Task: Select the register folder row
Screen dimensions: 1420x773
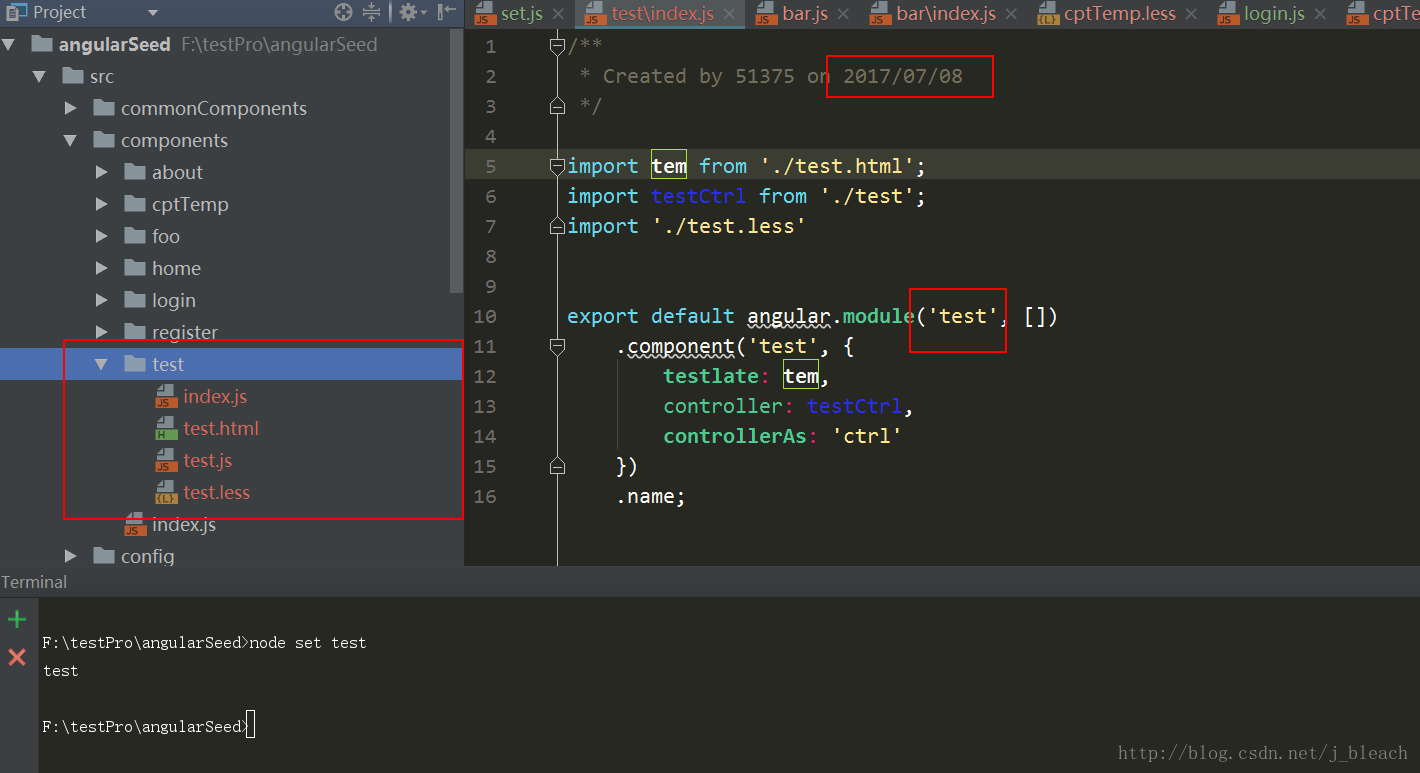Action: pos(230,332)
